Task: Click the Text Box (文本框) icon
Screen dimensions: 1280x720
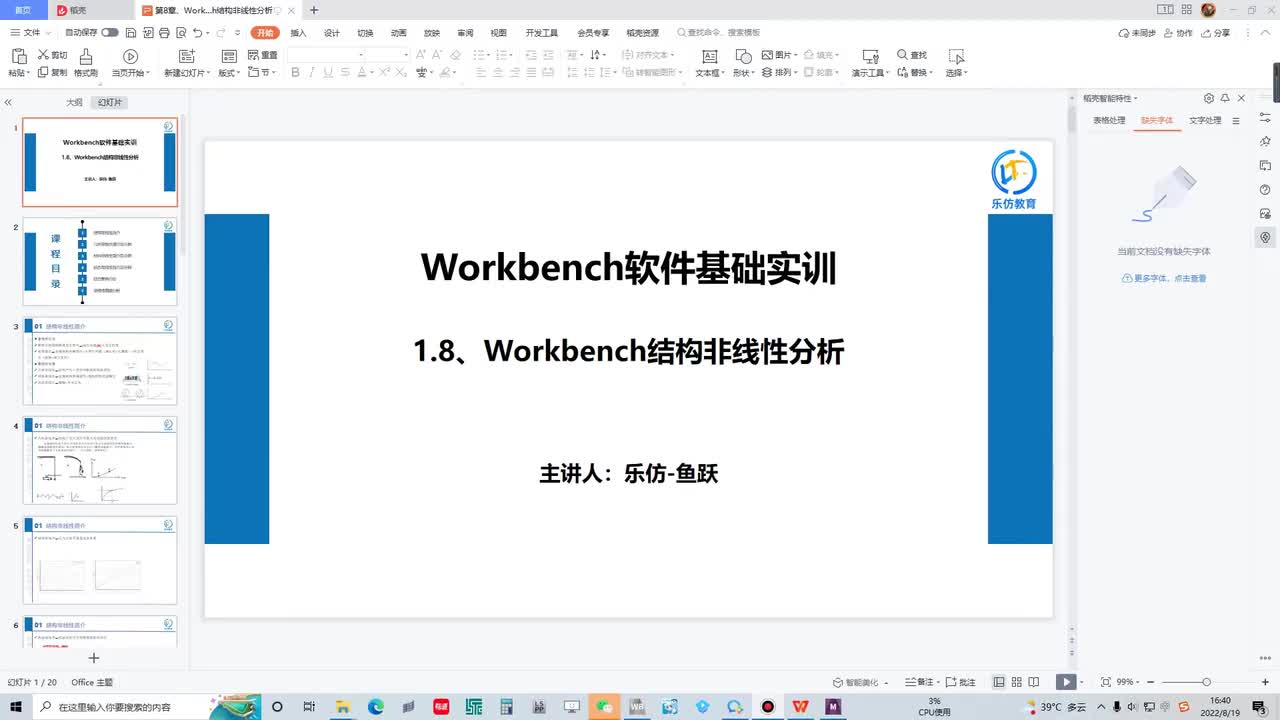Action: [710, 56]
